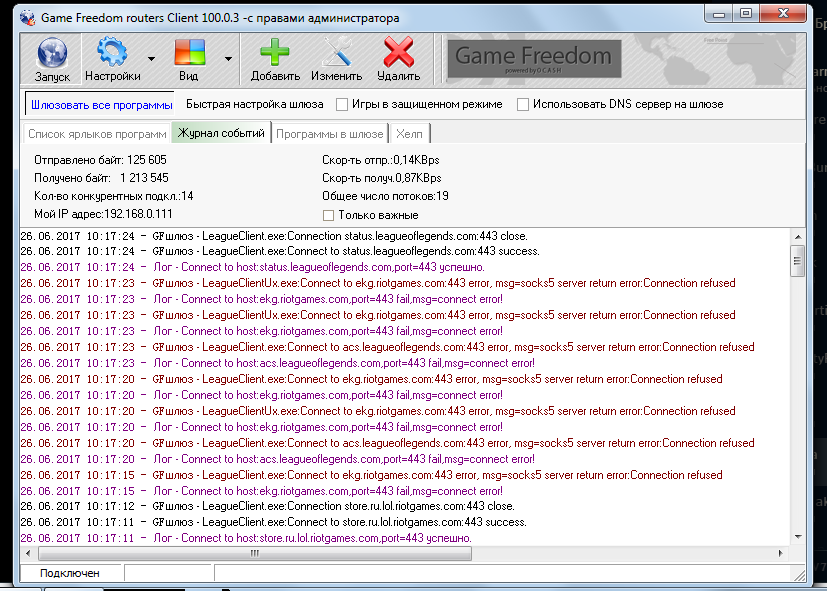Image resolution: width=827 pixels, height=591 pixels.
Task: Switch to Список ярлыков программ tab
Action: [x=97, y=133]
